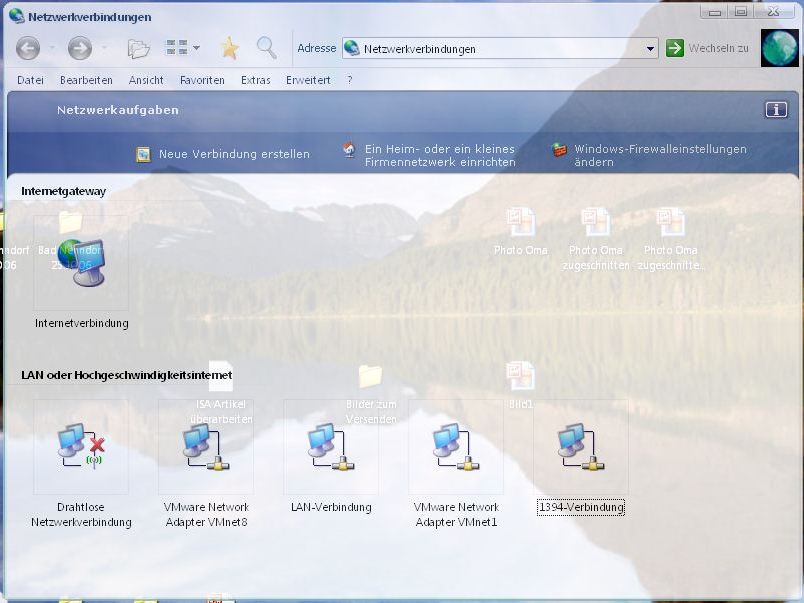Click the Back navigation arrow

tap(28, 48)
